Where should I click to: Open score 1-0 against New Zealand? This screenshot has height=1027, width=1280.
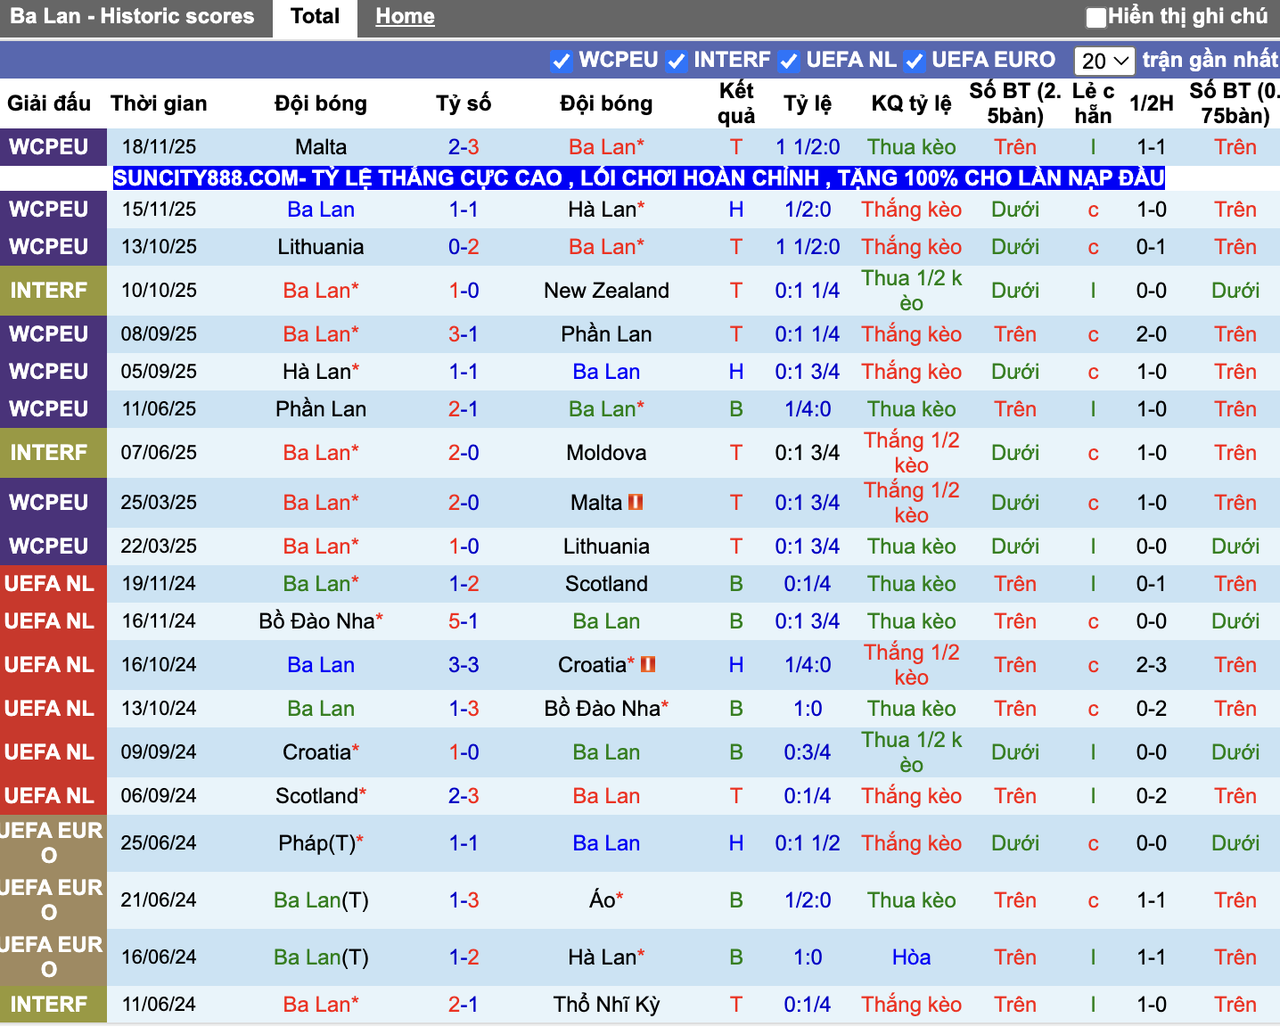pos(463,291)
